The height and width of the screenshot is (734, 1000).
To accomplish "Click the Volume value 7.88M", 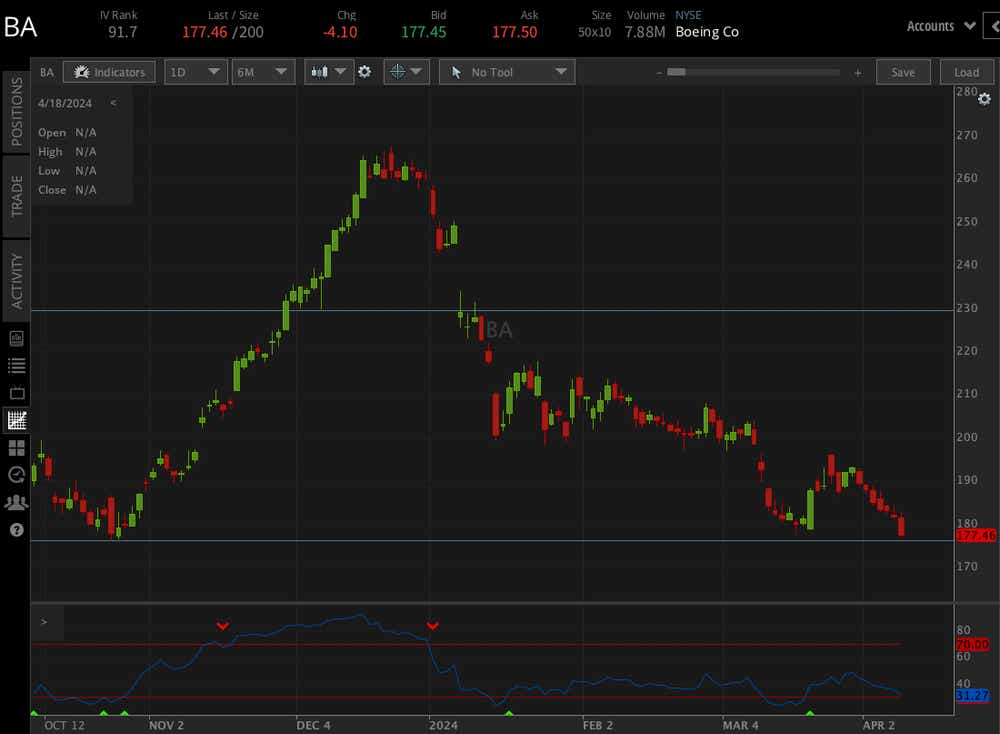I will pyautogui.click(x=645, y=32).
